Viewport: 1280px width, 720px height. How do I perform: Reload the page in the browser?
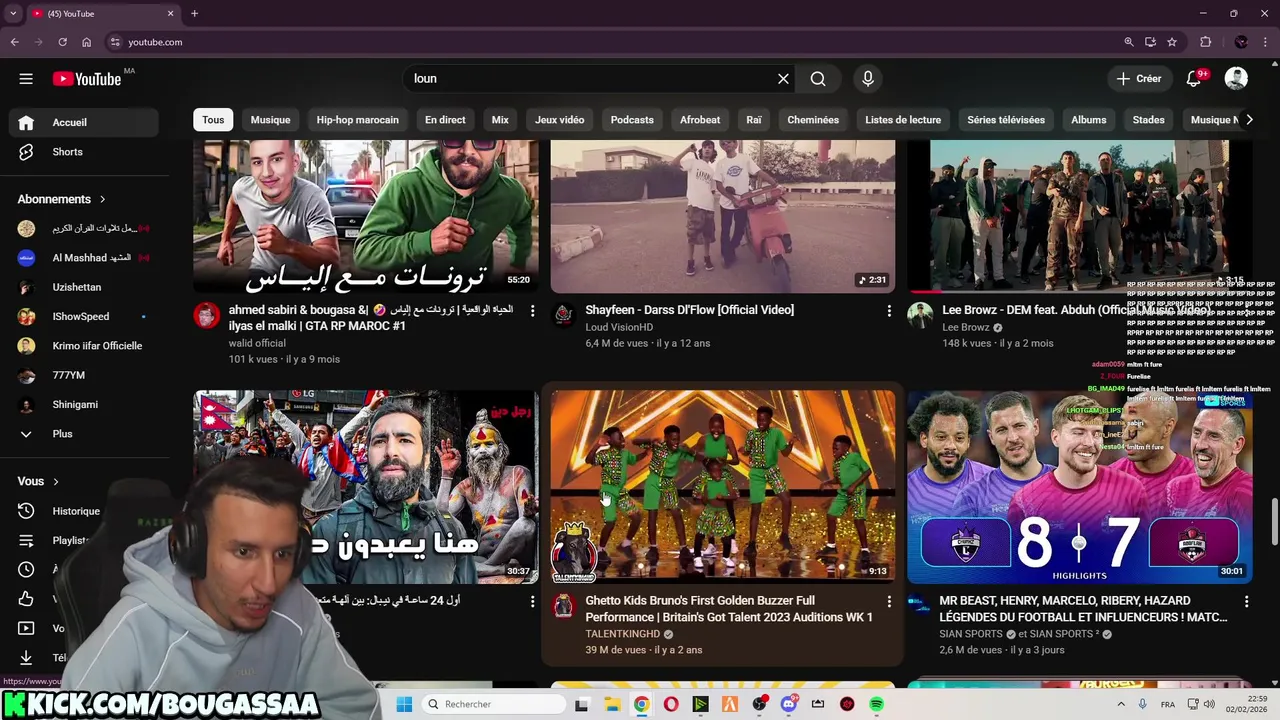tap(62, 42)
